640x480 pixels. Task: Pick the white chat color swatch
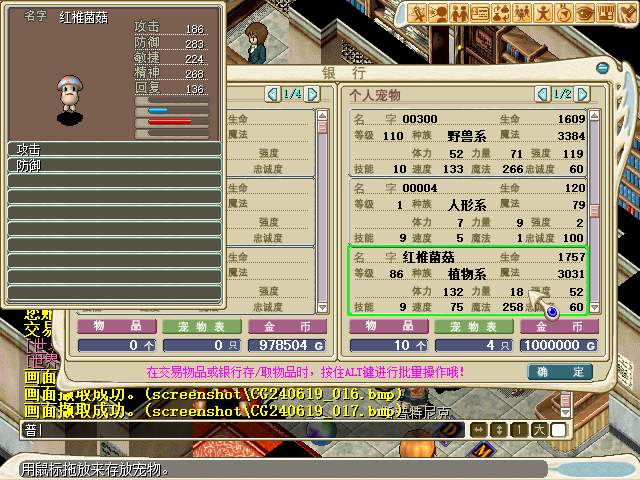coord(558,430)
